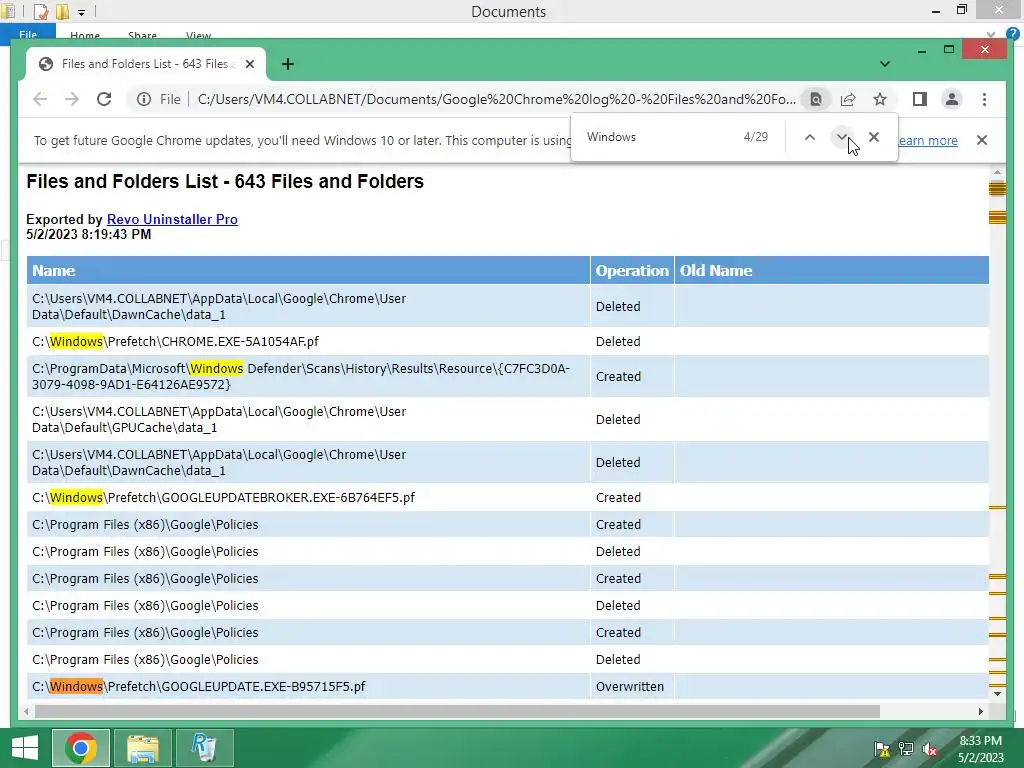Open the find-in-page search icon in address bar
This screenshot has height=768, width=1024.
tap(816, 99)
